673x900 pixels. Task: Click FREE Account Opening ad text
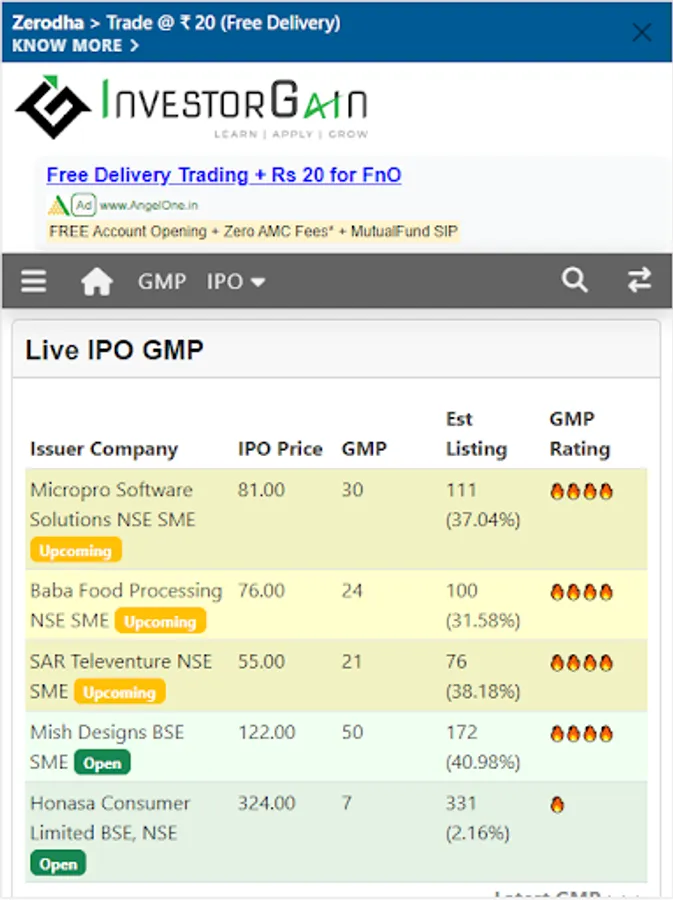(253, 231)
